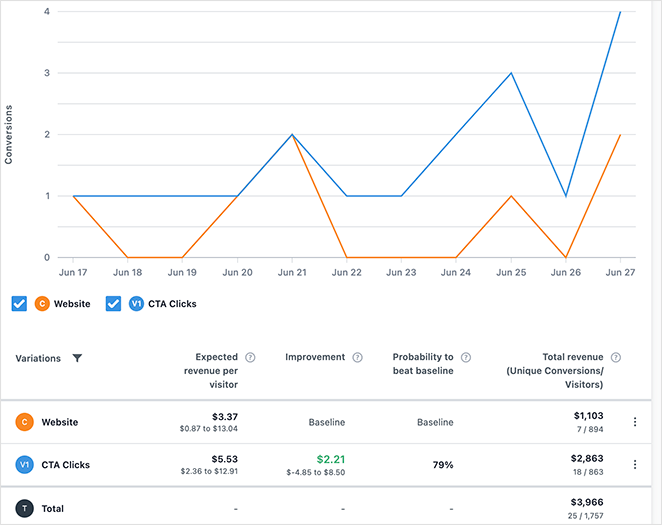Click the dark T badge in Total row
The width and height of the screenshot is (662, 525).
point(23,509)
